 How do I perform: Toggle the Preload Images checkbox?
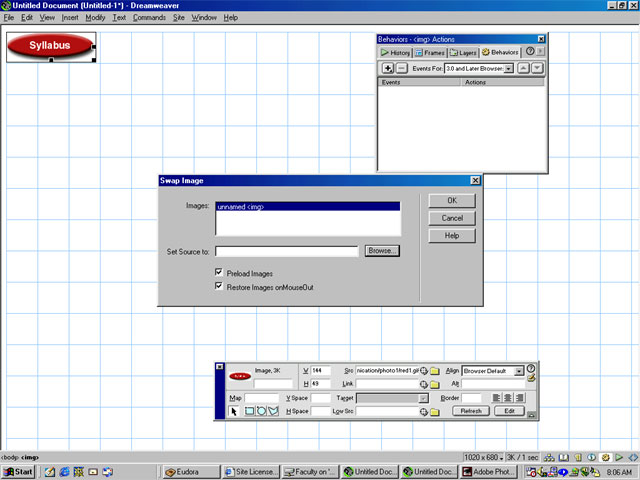point(218,273)
